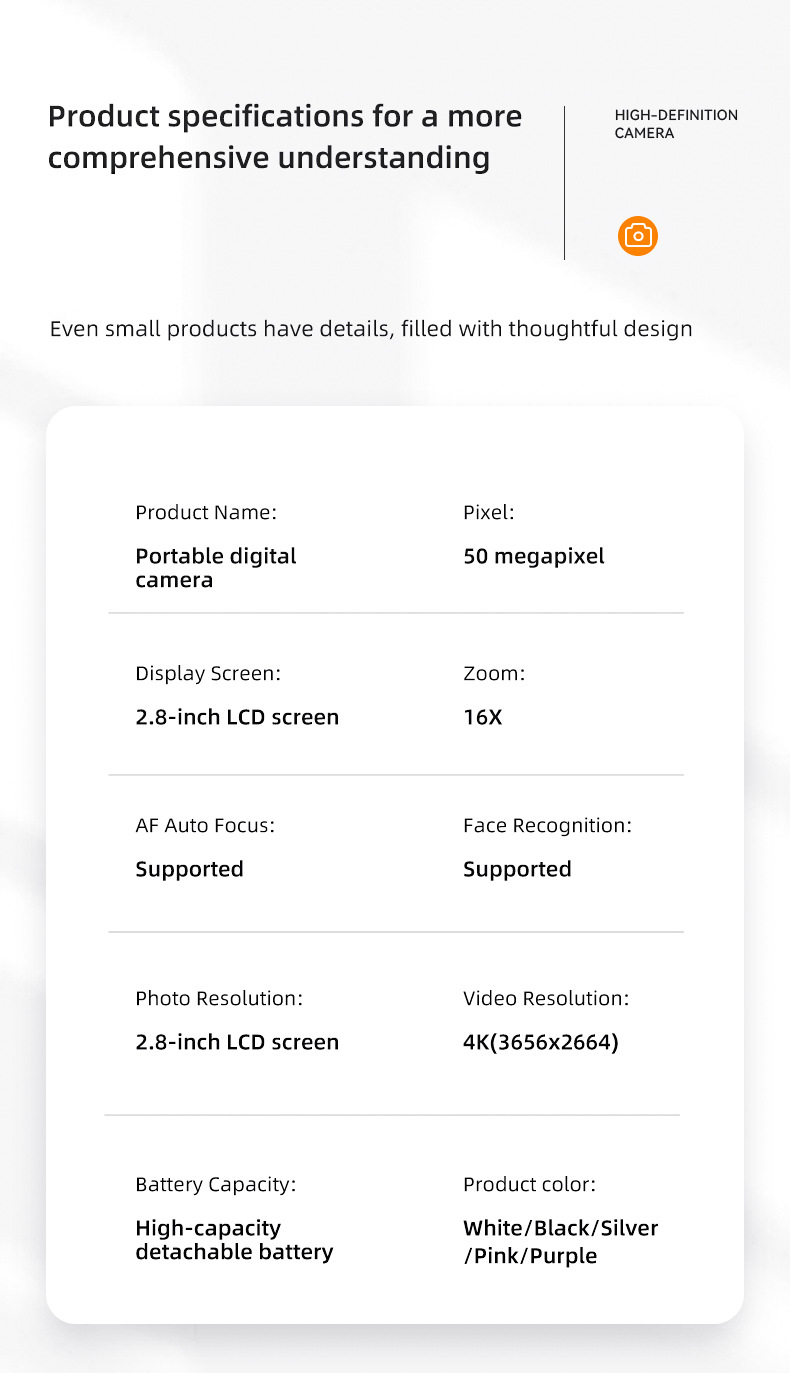Select the "Portable digital camera" value
This screenshot has width=790, height=1373.
pyautogui.click(x=216, y=568)
